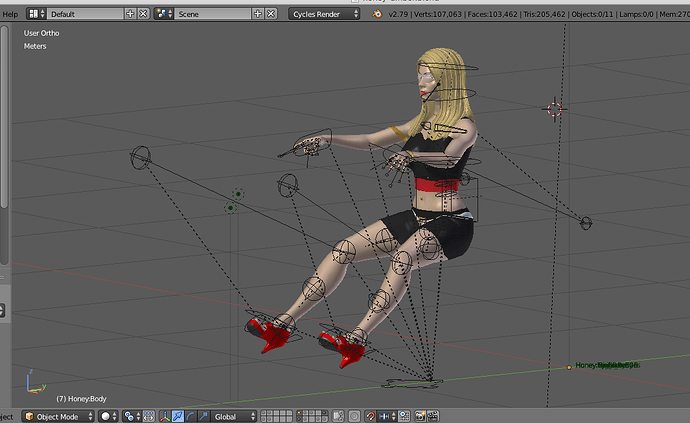Open the Object Mode selector

click(x=58, y=416)
